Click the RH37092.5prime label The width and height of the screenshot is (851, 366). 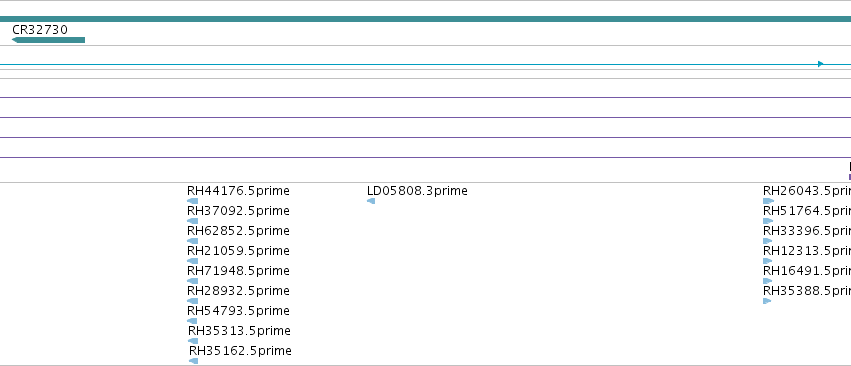(x=238, y=211)
